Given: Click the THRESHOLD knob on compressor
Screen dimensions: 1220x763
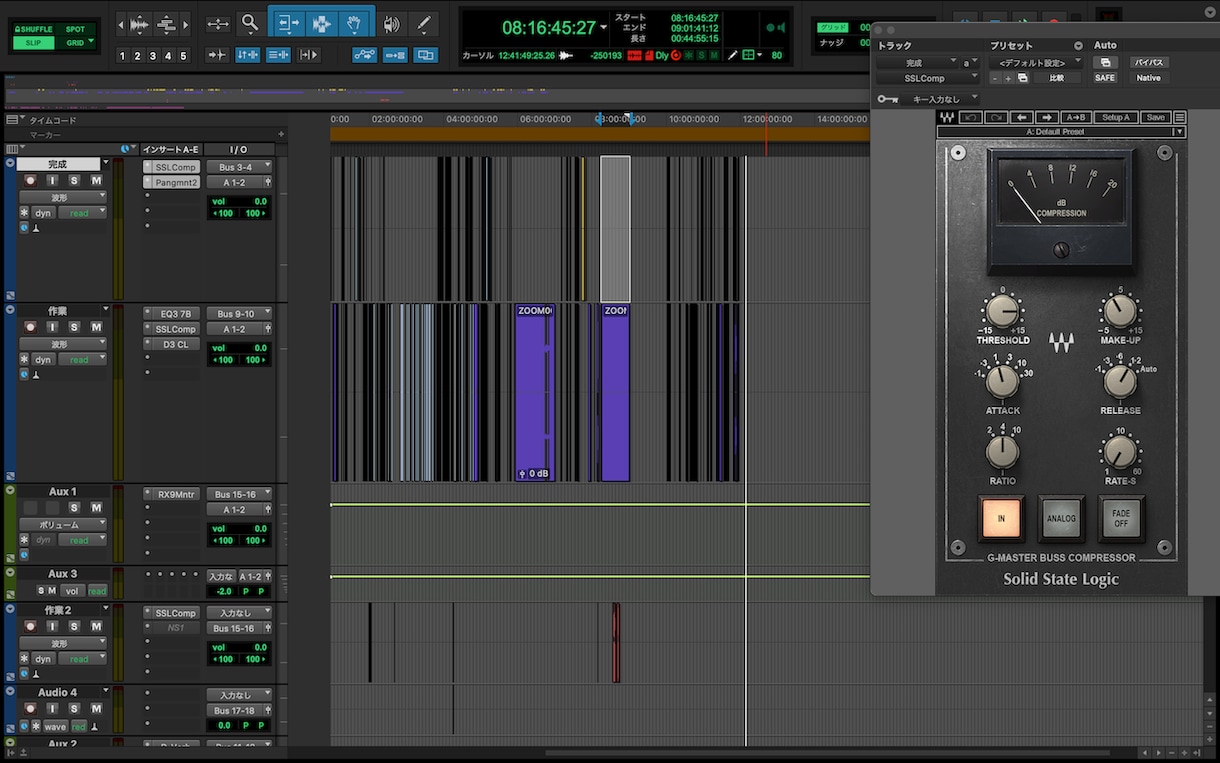Looking at the screenshot, I should click(x=1002, y=311).
